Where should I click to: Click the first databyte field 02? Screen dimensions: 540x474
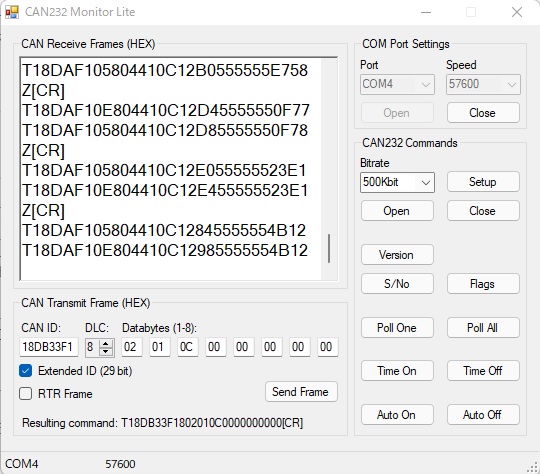click(x=132, y=347)
